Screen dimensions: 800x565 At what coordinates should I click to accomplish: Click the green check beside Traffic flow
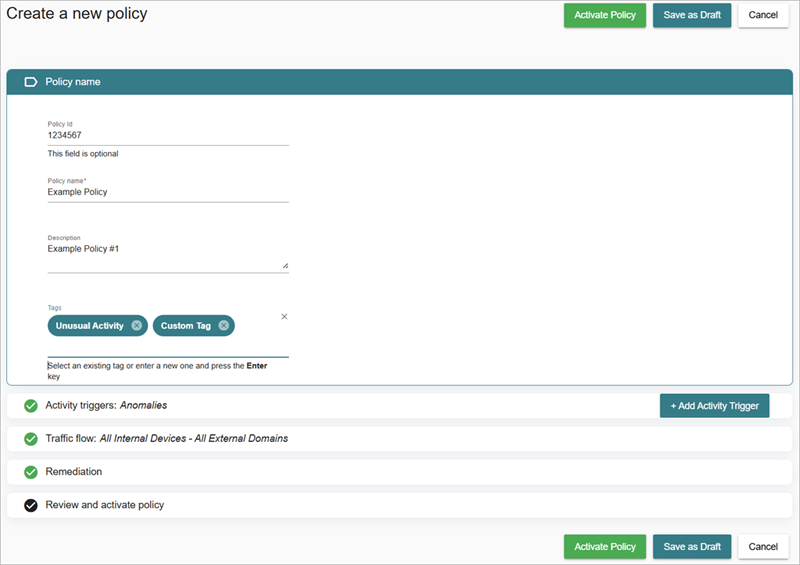(x=31, y=439)
